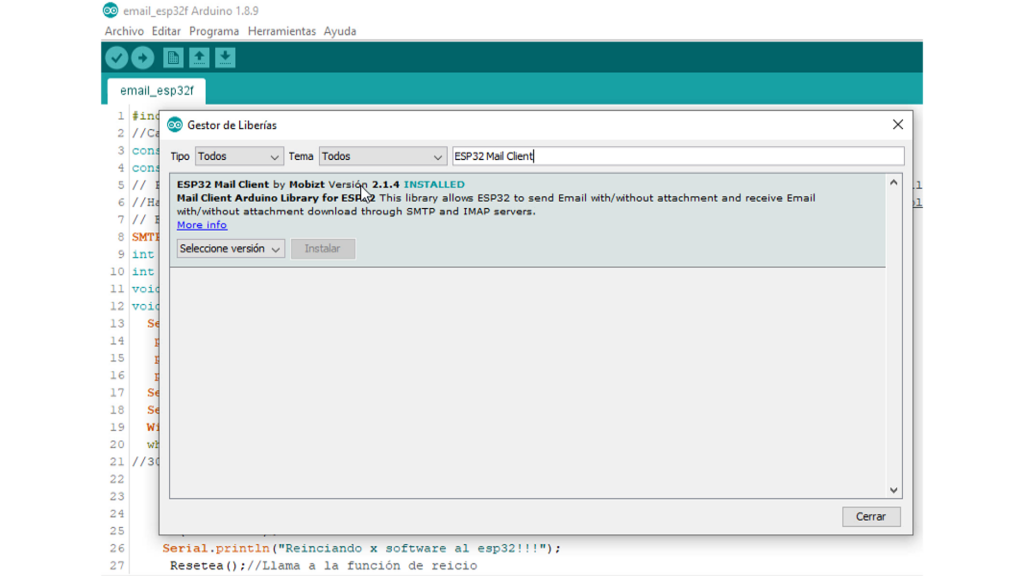Follow the More info link
This screenshot has height=576, width=1024.
pyautogui.click(x=202, y=225)
